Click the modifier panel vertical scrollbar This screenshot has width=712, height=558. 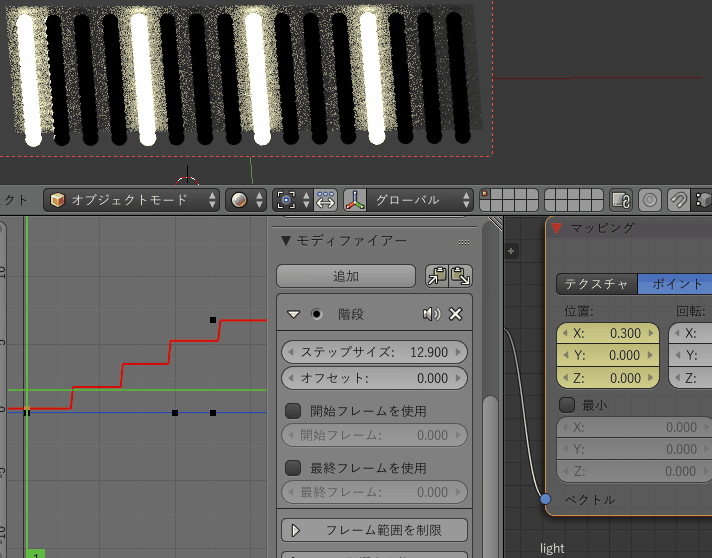click(490, 477)
